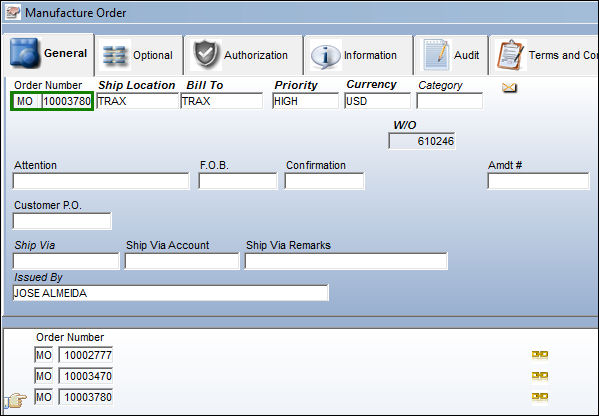
Task: Click the Order Number field 10003780 at top
Action: click(x=67, y=102)
